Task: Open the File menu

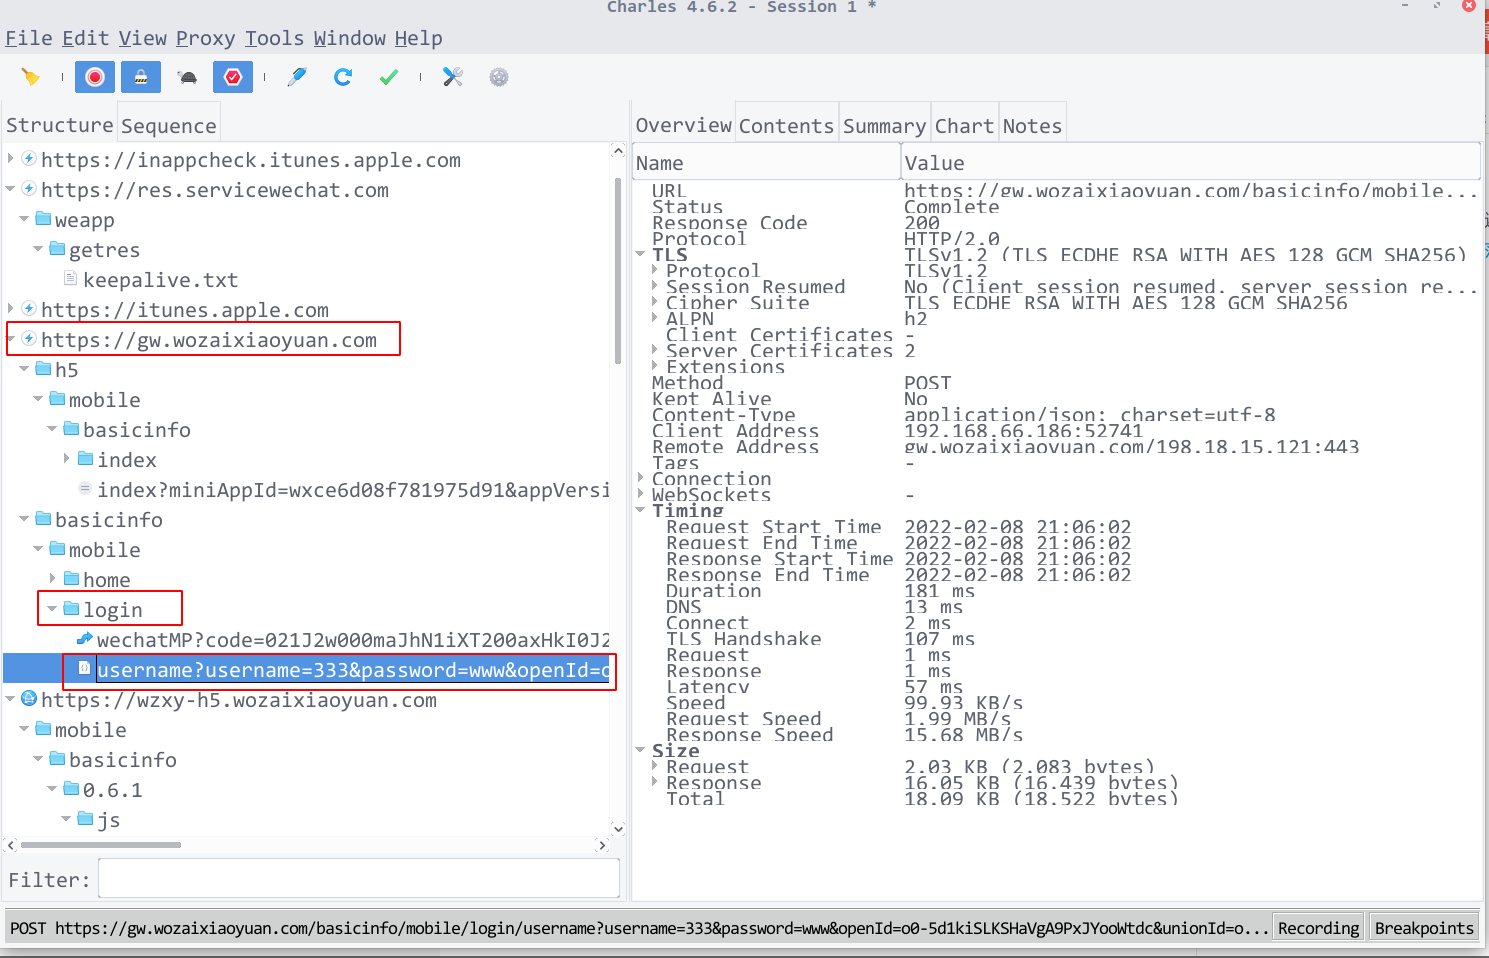Action: 29,38
